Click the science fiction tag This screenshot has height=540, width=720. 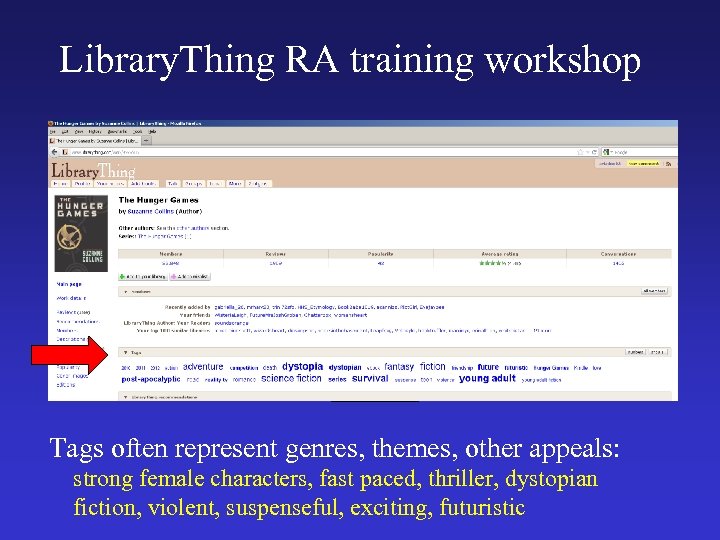[x=291, y=379]
